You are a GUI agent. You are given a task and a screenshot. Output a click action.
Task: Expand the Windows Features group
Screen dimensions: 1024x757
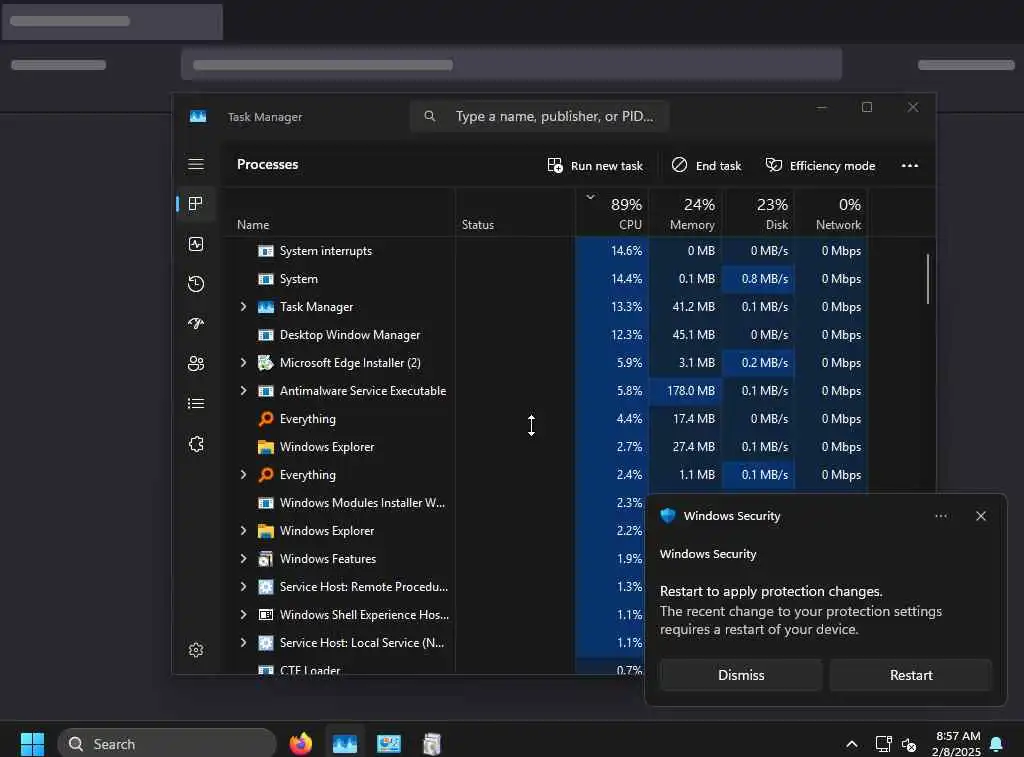tap(244, 558)
